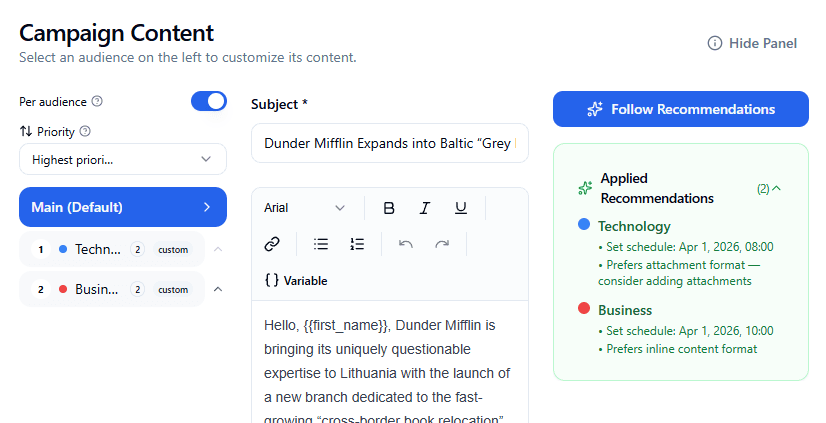Insert a bulleted list
The height and width of the screenshot is (423, 826).
[x=321, y=244]
